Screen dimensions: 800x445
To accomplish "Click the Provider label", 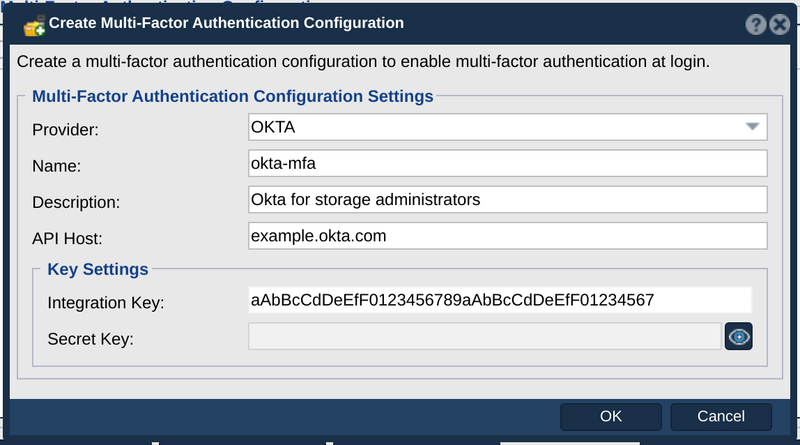I will click(x=65, y=130).
